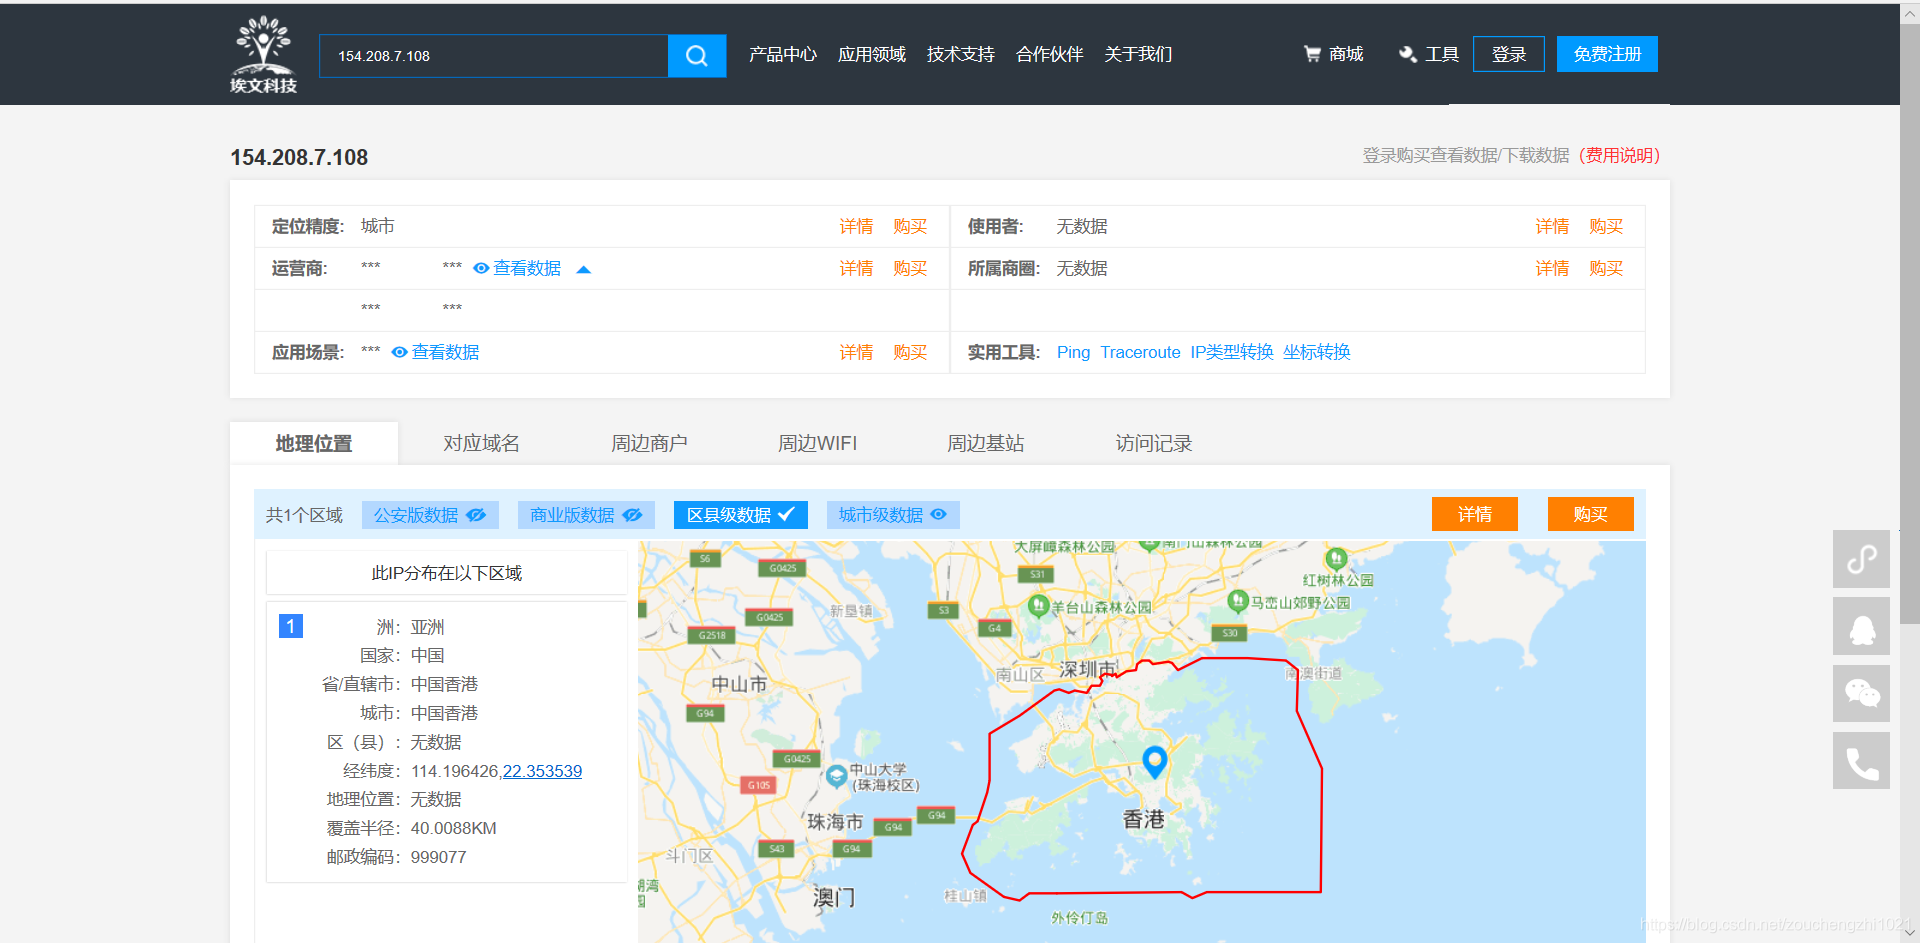Image resolution: width=1920 pixels, height=943 pixels.
Task: Click the 此IP分布在以下区域 header
Action: [x=446, y=573]
